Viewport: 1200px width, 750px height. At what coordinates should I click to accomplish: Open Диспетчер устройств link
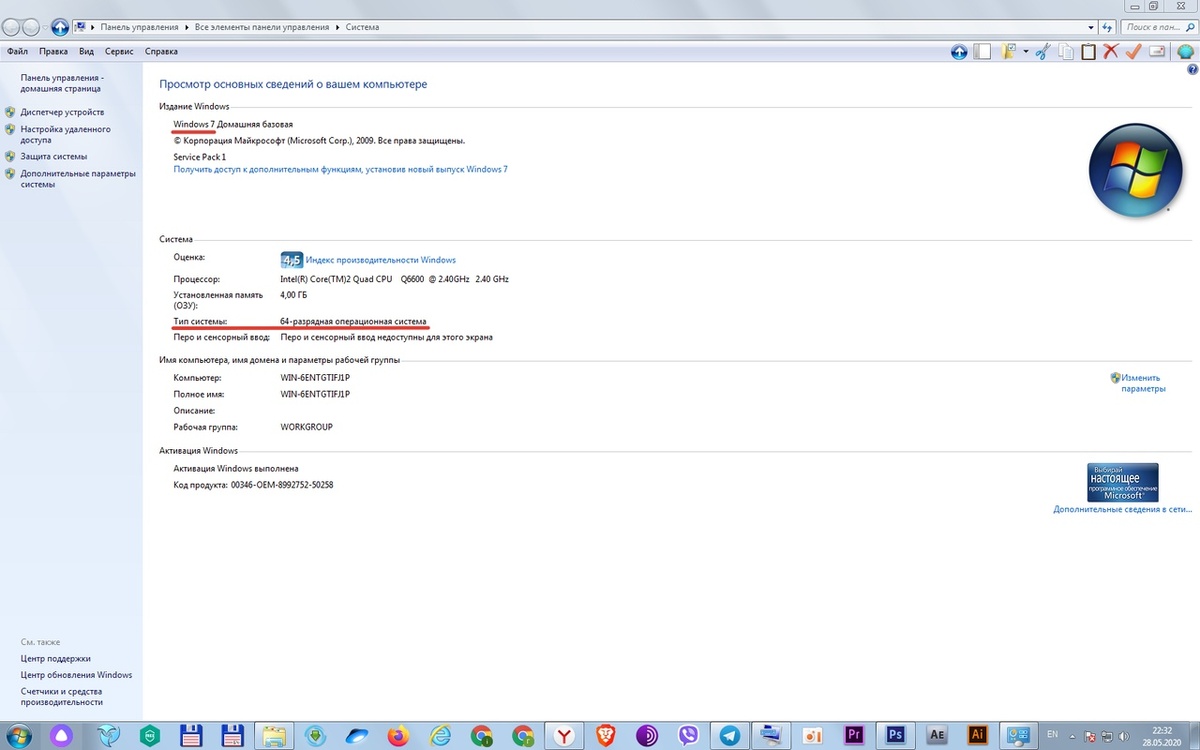click(x=62, y=112)
